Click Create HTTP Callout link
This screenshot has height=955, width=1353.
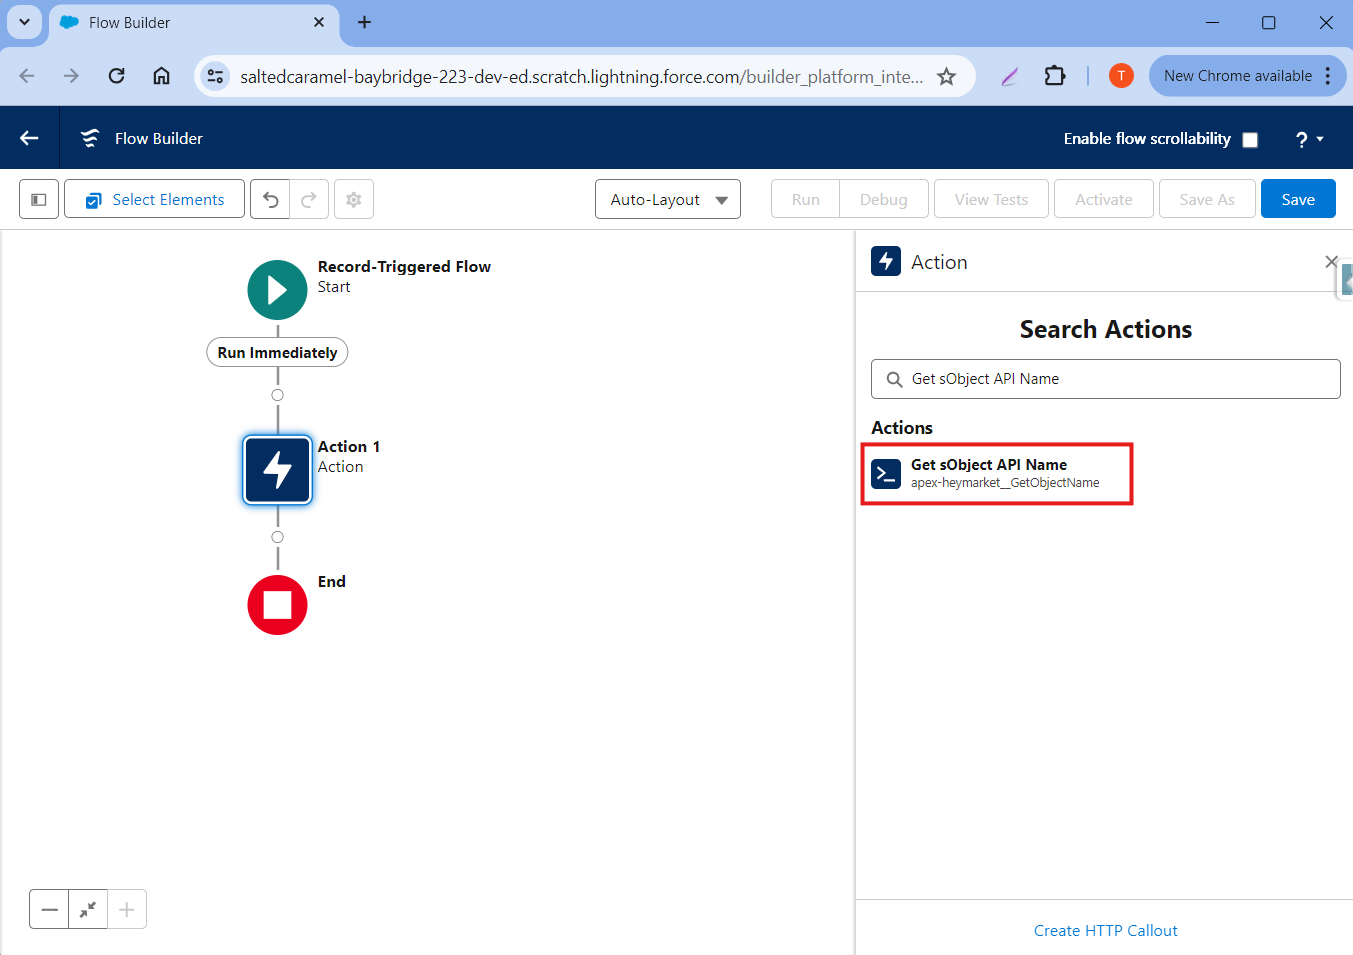click(1105, 930)
